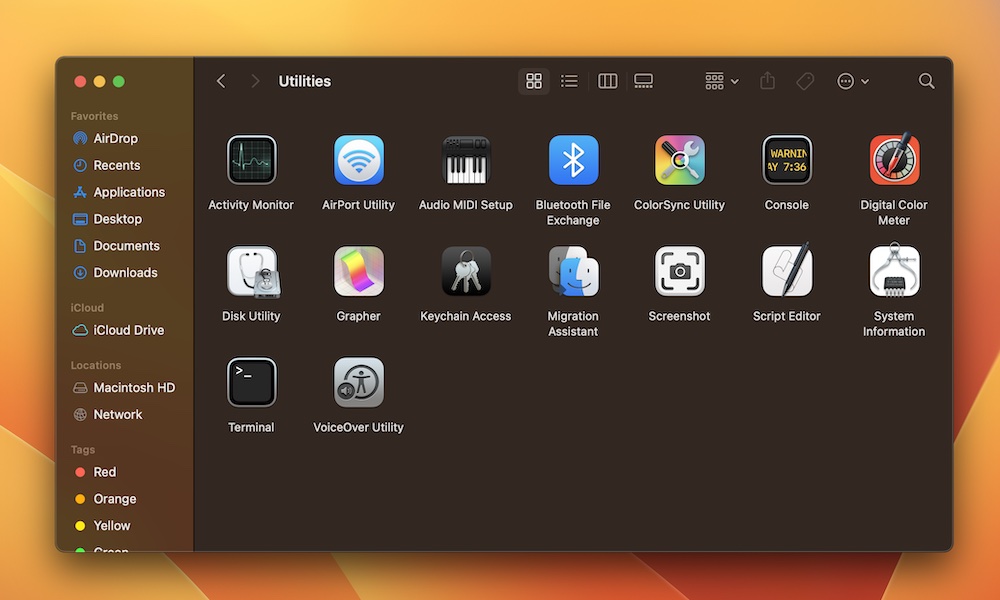This screenshot has width=1000, height=600.
Task: Select the Grapher app icon
Action: click(358, 271)
